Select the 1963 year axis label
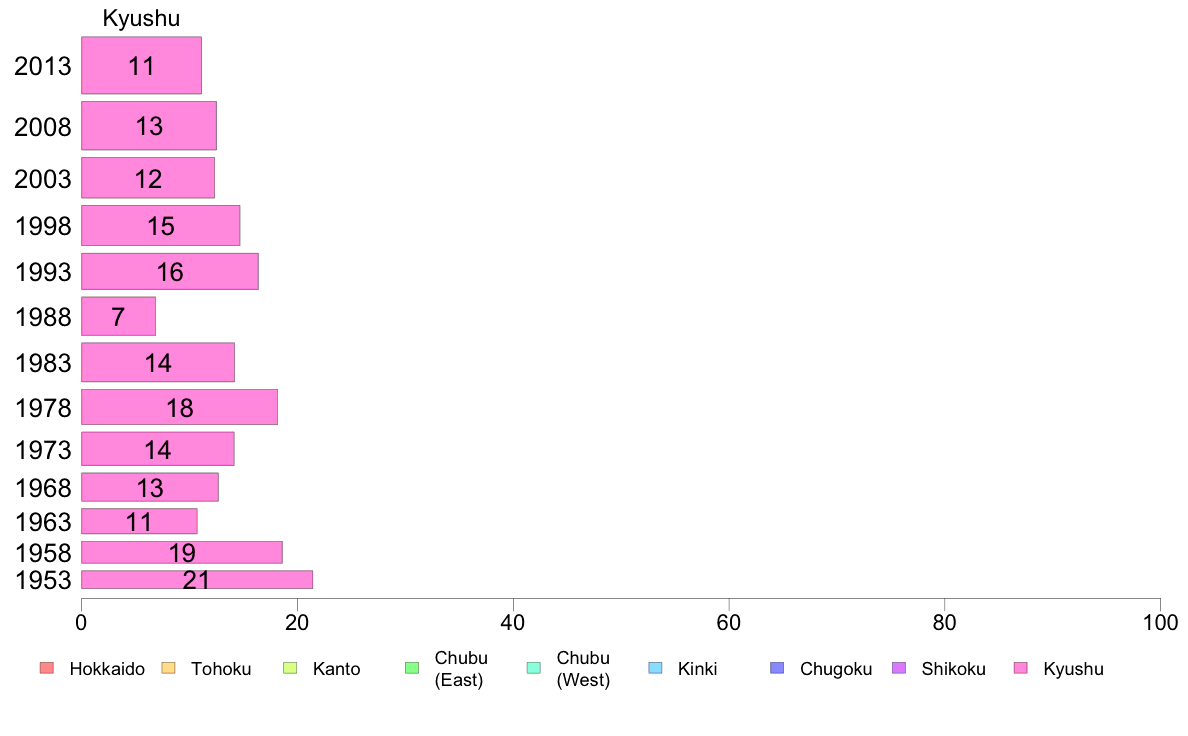 (x=43, y=522)
